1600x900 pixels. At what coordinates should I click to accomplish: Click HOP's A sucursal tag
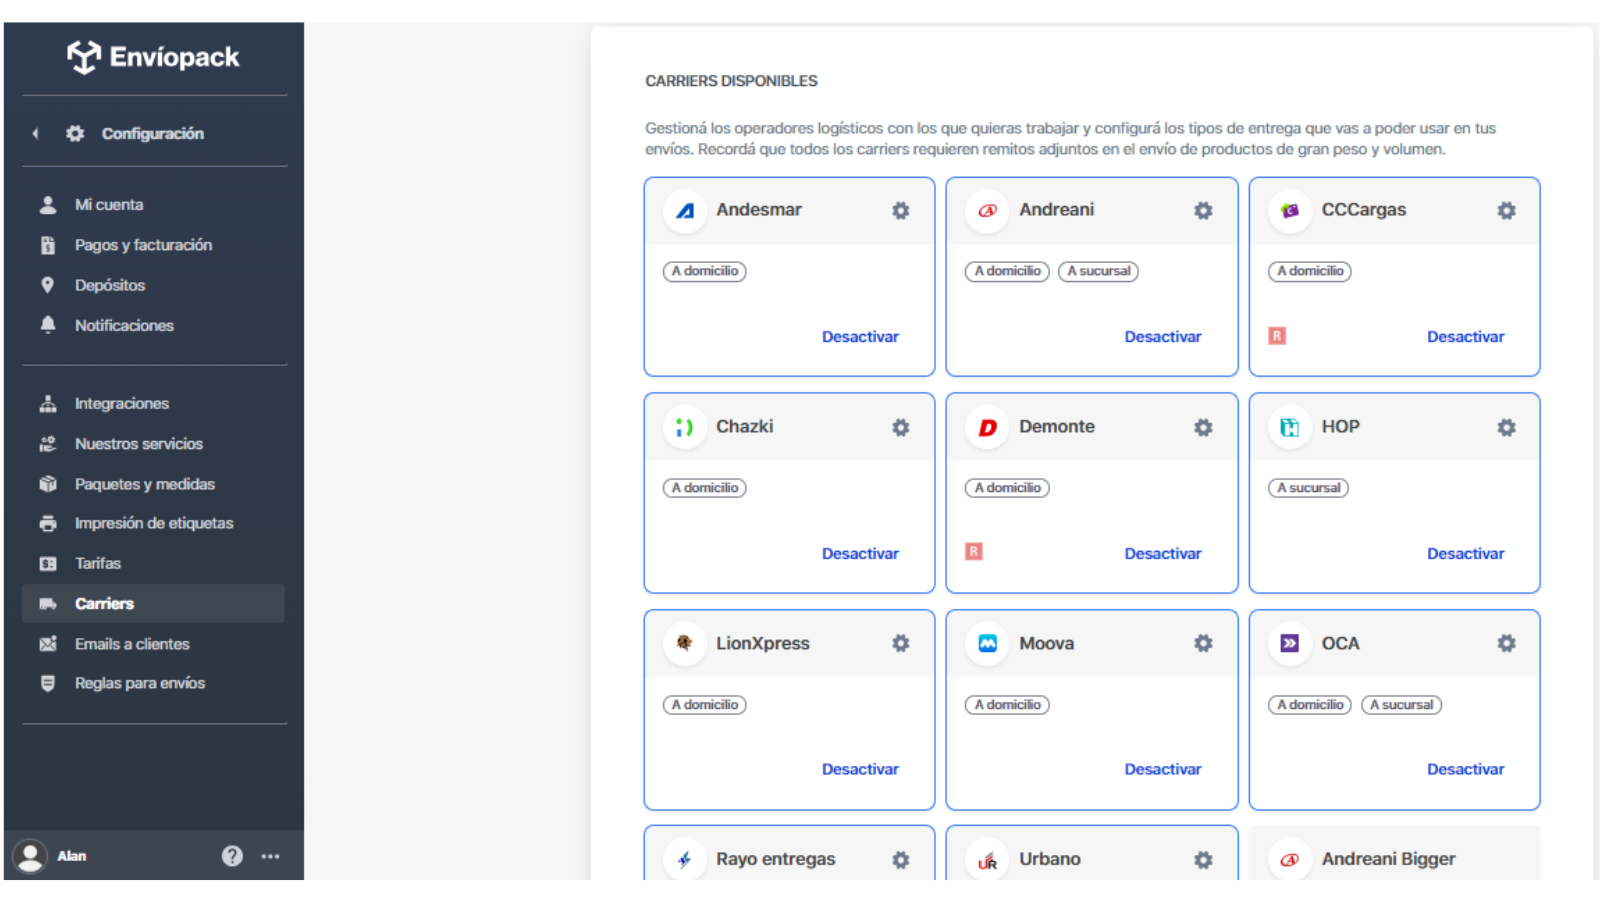(1308, 488)
